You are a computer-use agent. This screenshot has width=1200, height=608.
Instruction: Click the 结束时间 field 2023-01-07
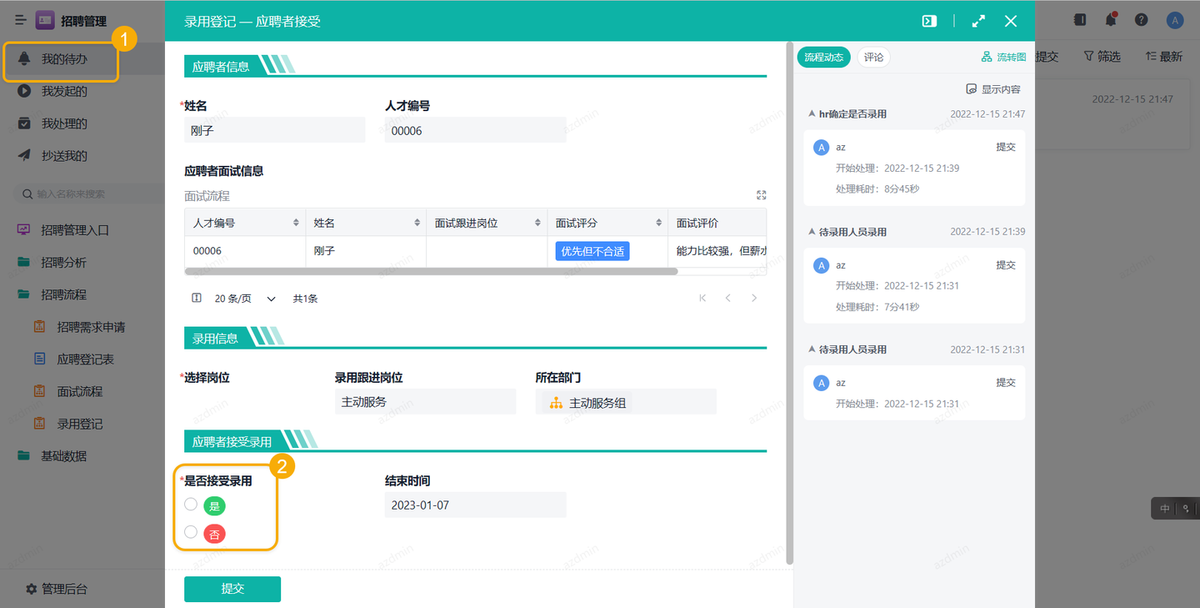(475, 505)
